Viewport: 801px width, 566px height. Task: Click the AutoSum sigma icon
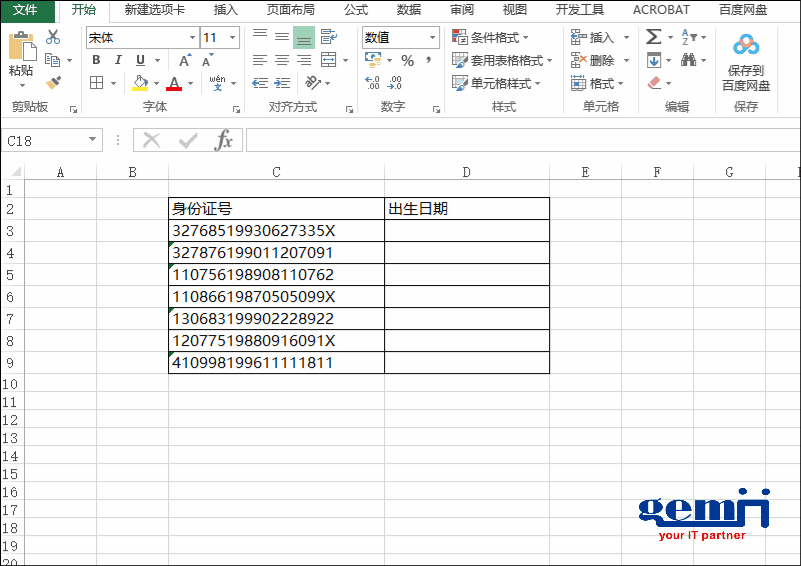pos(653,37)
